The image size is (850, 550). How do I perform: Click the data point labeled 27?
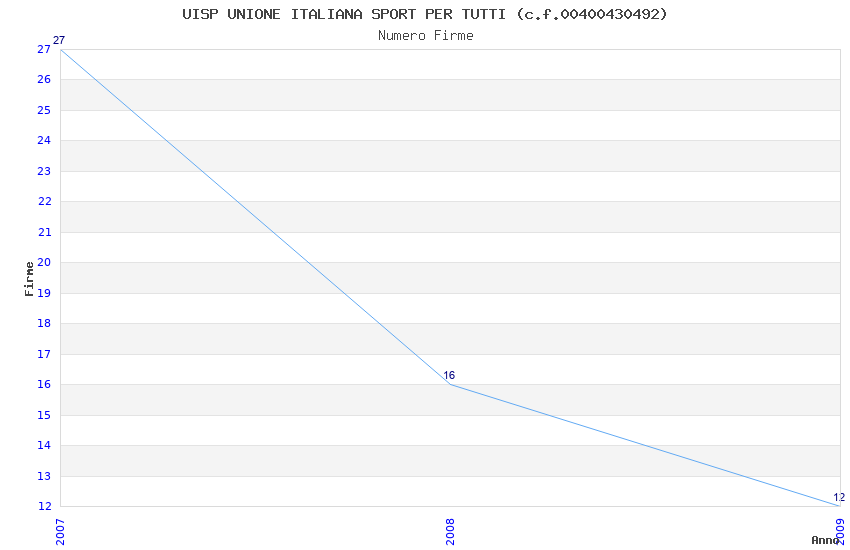tap(60, 49)
